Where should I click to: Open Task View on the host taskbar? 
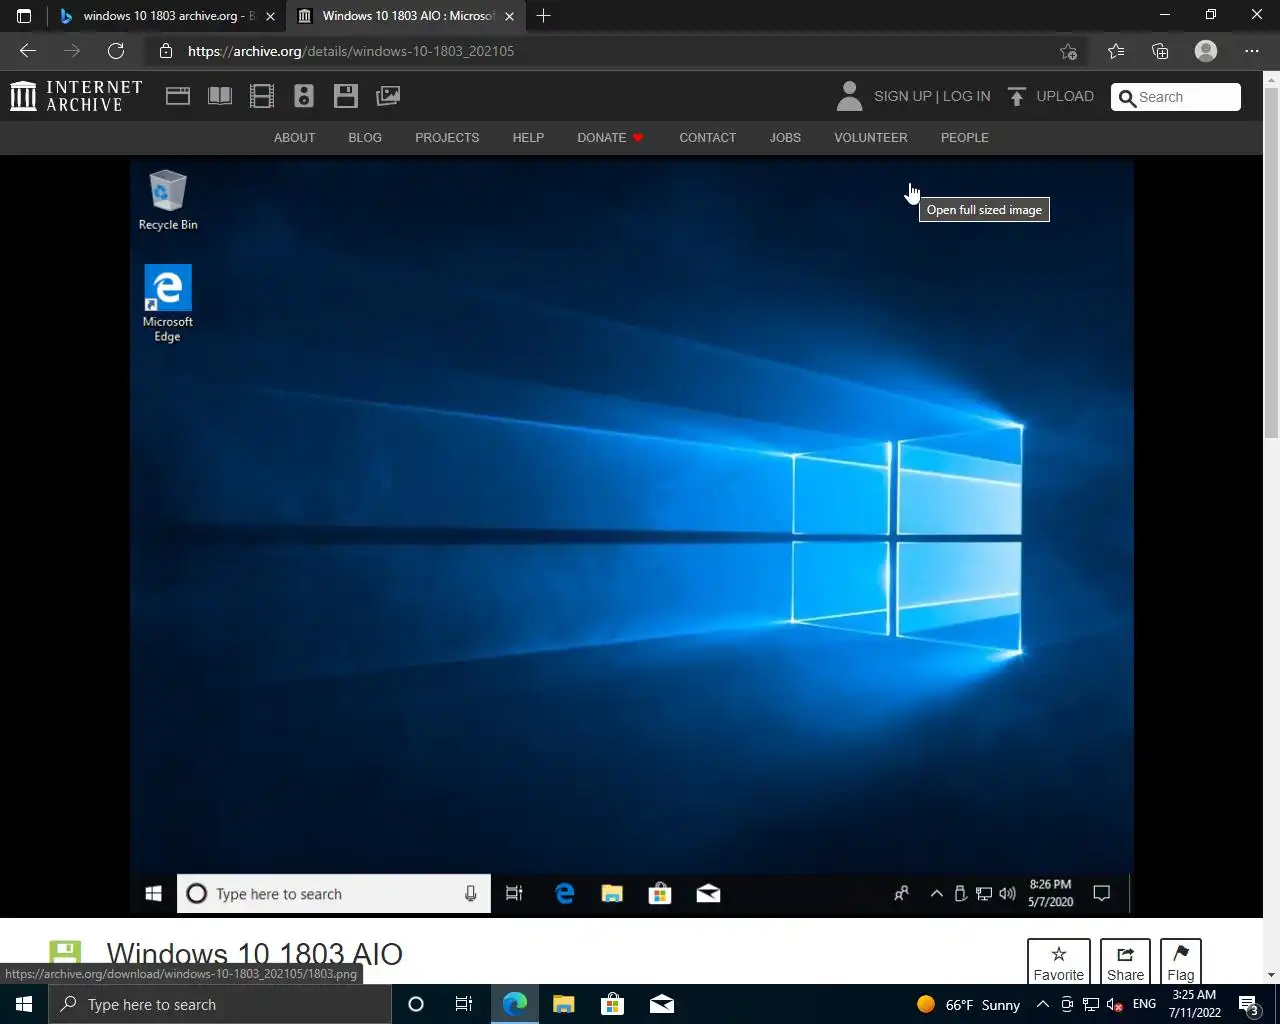[464, 1004]
